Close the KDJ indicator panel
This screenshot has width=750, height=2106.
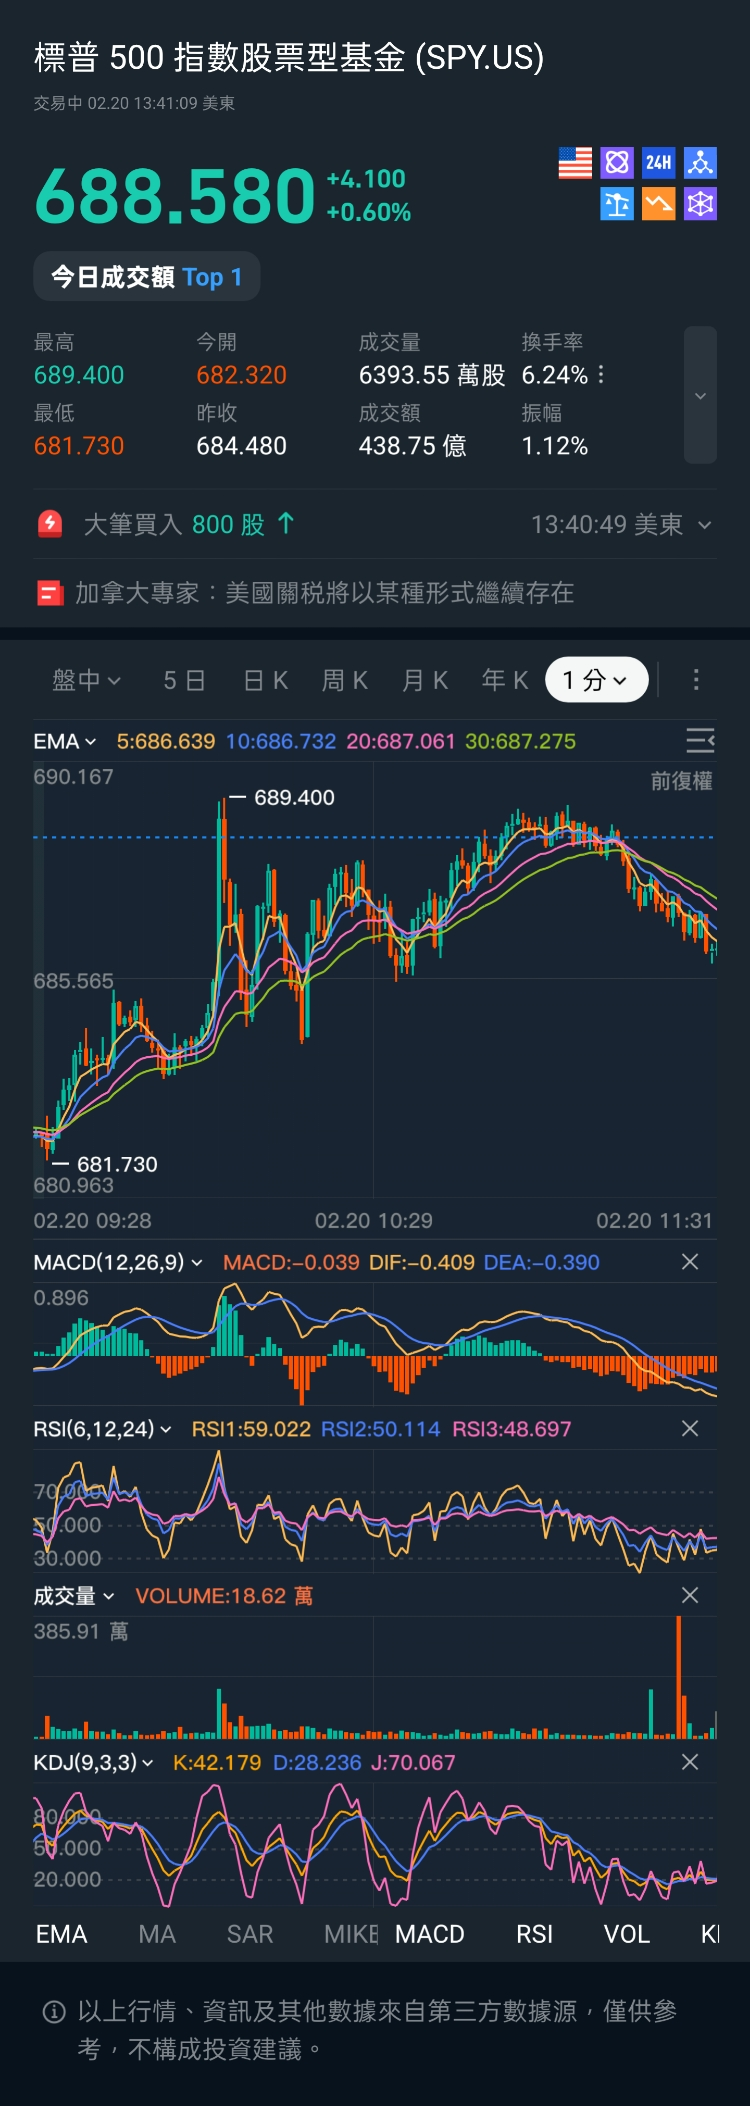click(x=690, y=1762)
